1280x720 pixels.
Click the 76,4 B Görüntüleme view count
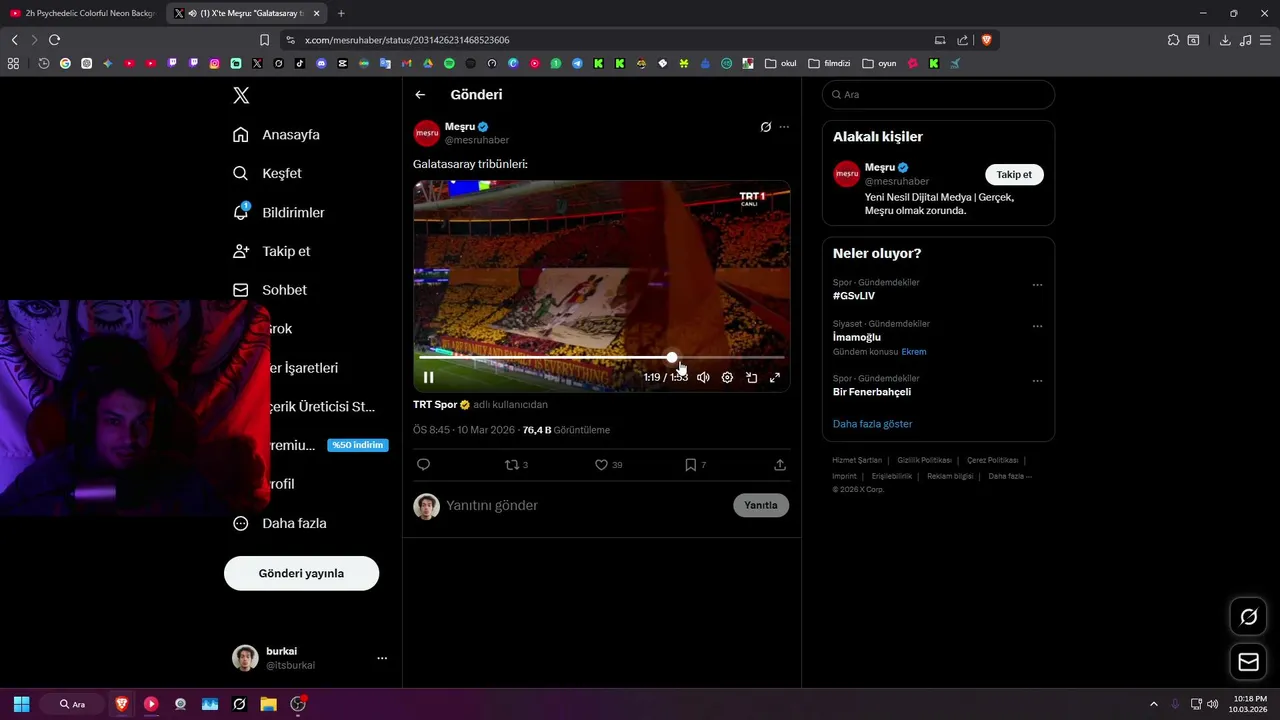tap(566, 430)
